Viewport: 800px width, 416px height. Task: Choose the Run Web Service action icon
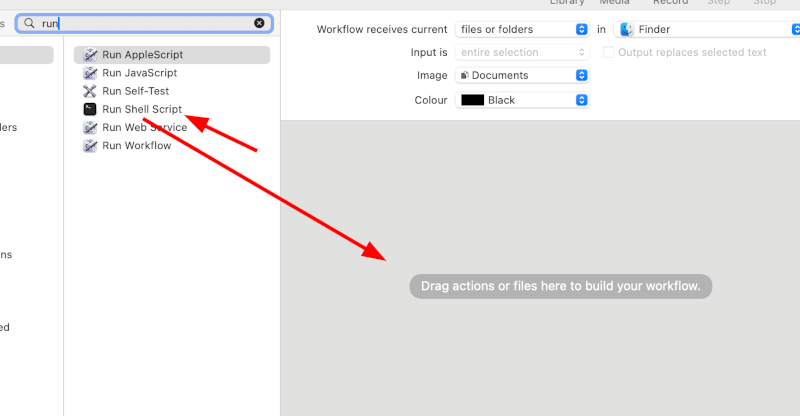coord(90,127)
